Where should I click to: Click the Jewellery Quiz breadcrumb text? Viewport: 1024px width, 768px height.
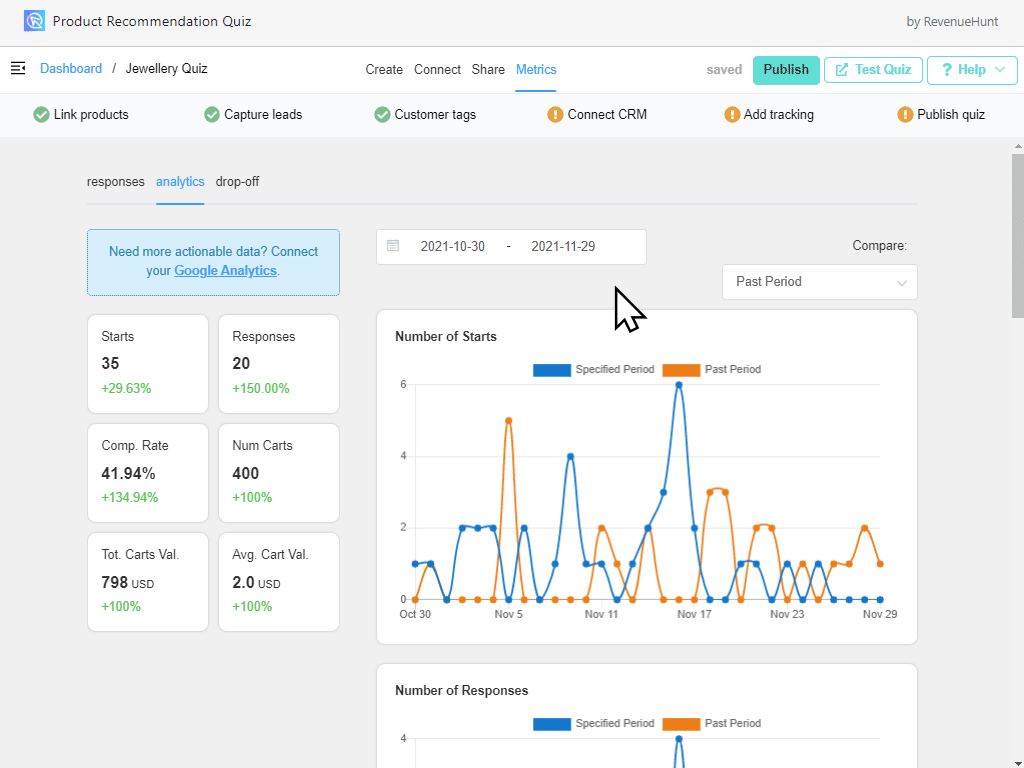pos(167,69)
